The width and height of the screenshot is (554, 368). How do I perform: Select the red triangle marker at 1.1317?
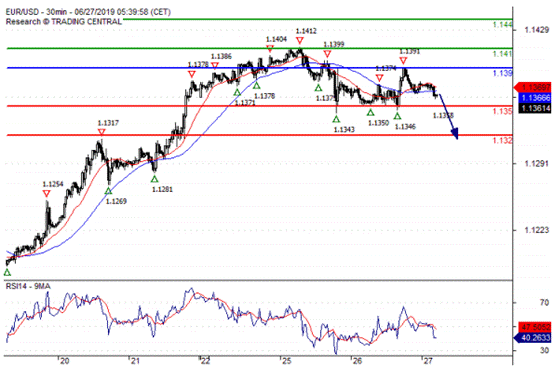[x=101, y=132]
